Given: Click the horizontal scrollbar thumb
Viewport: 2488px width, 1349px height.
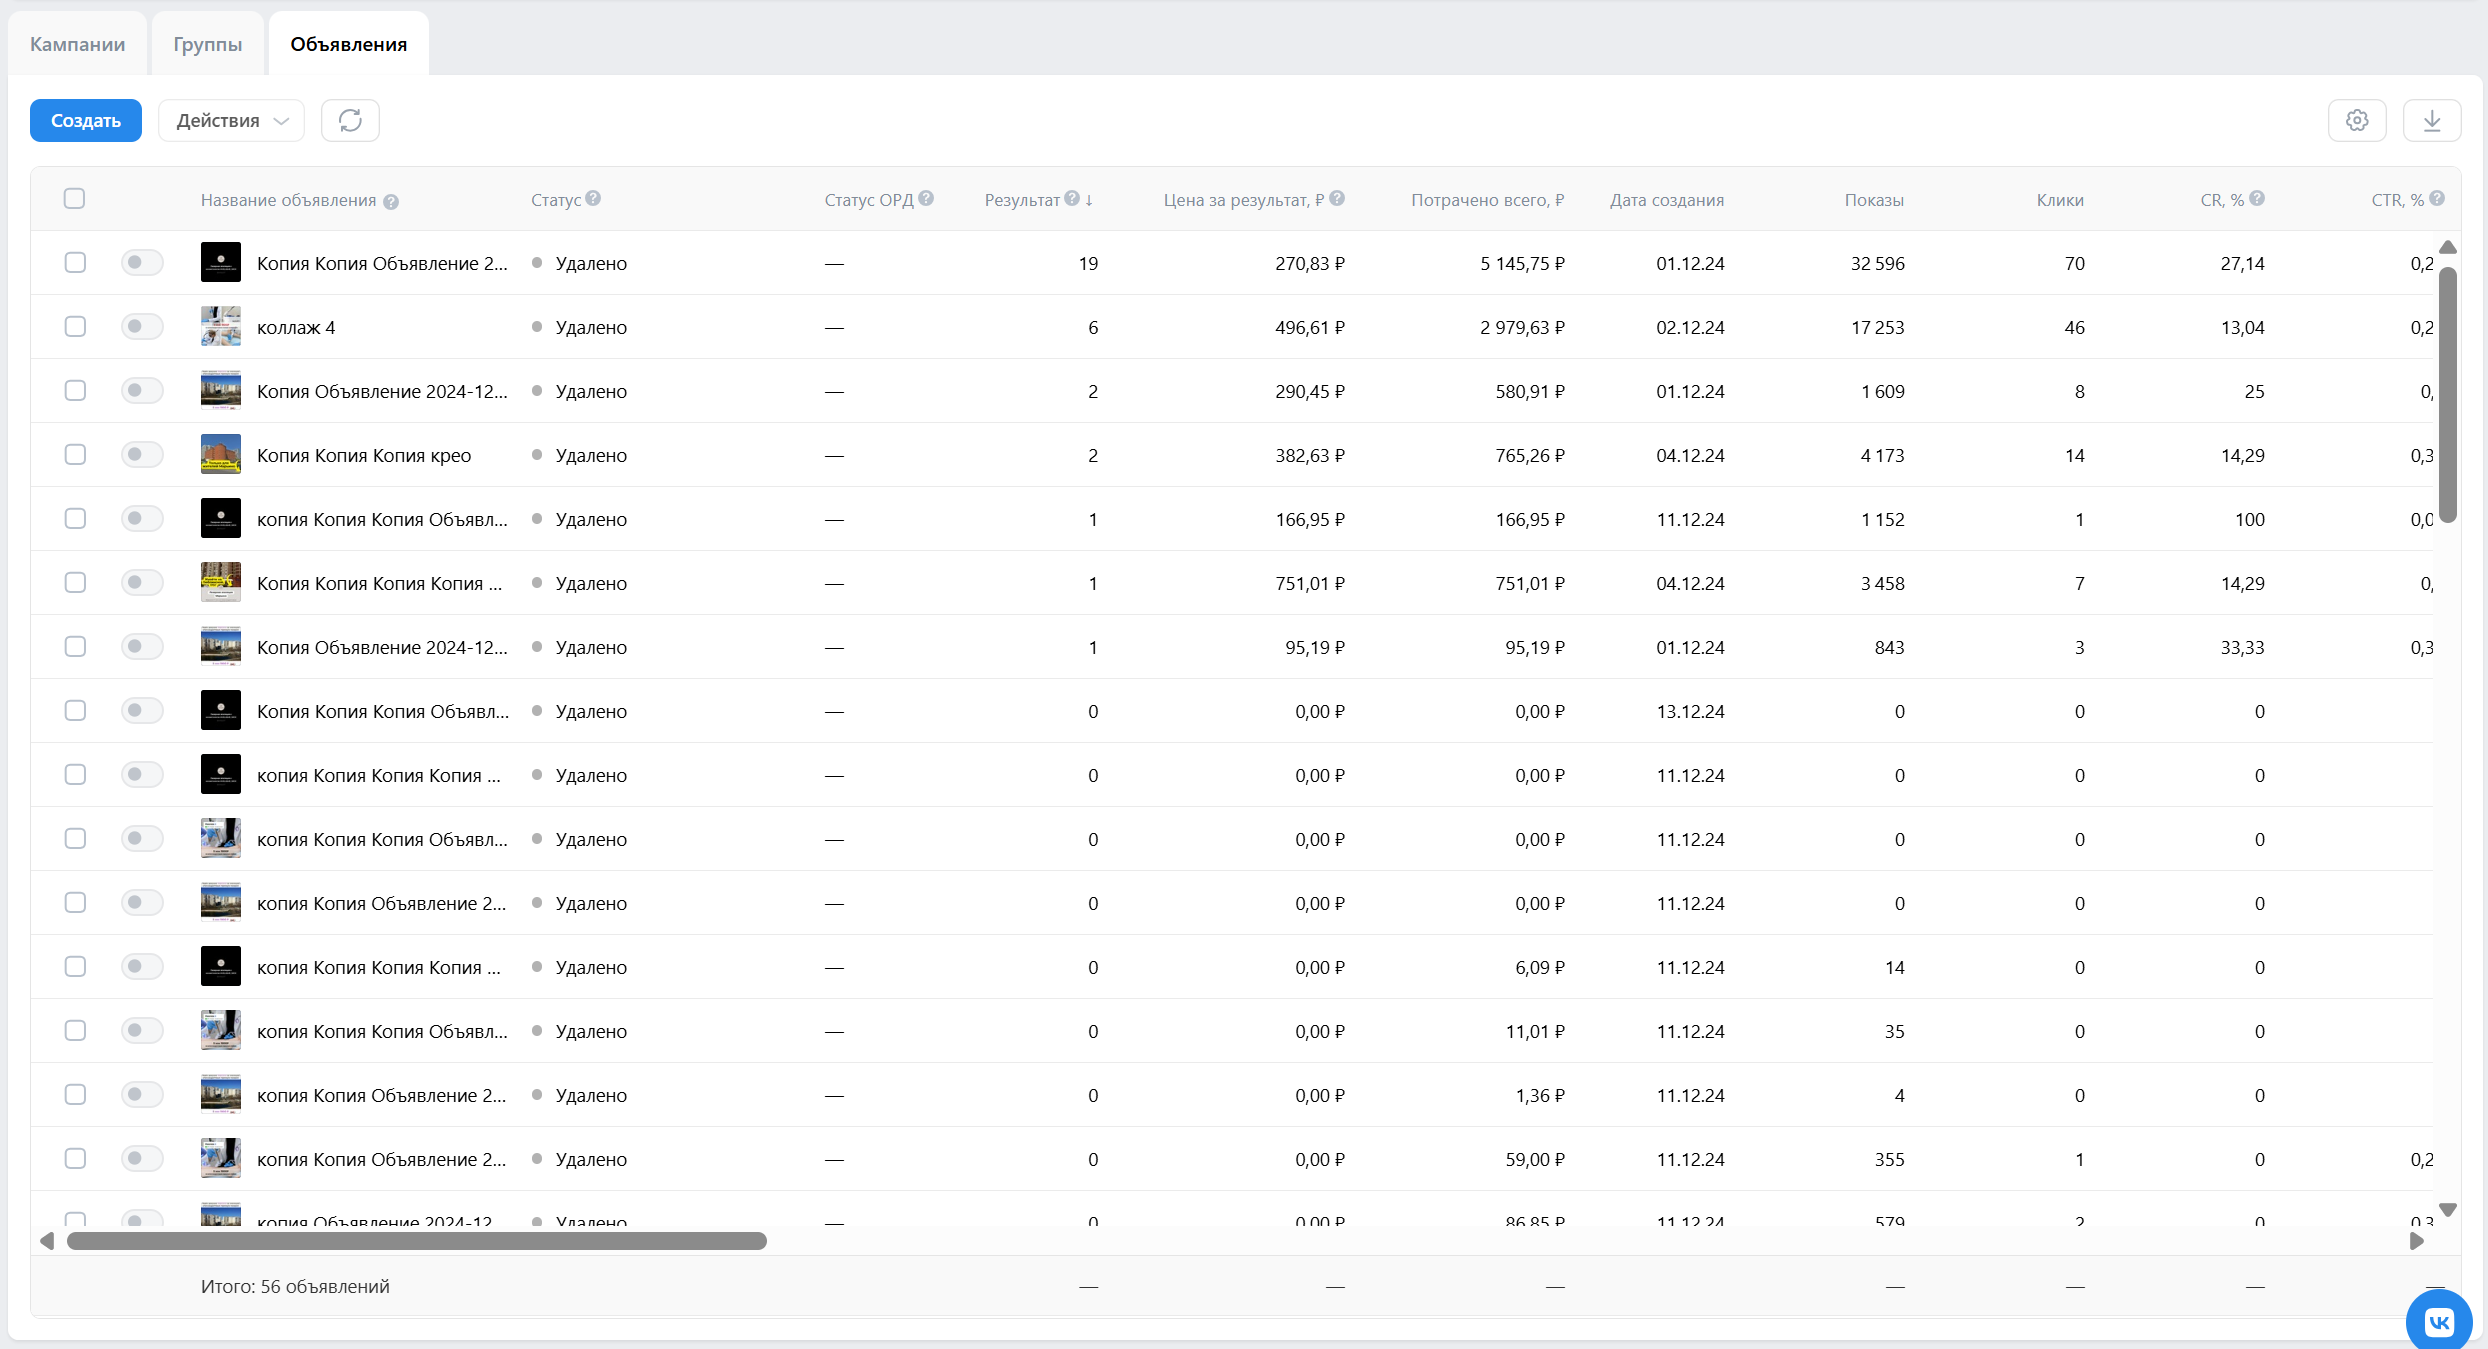Looking at the screenshot, I should pyautogui.click(x=416, y=1241).
